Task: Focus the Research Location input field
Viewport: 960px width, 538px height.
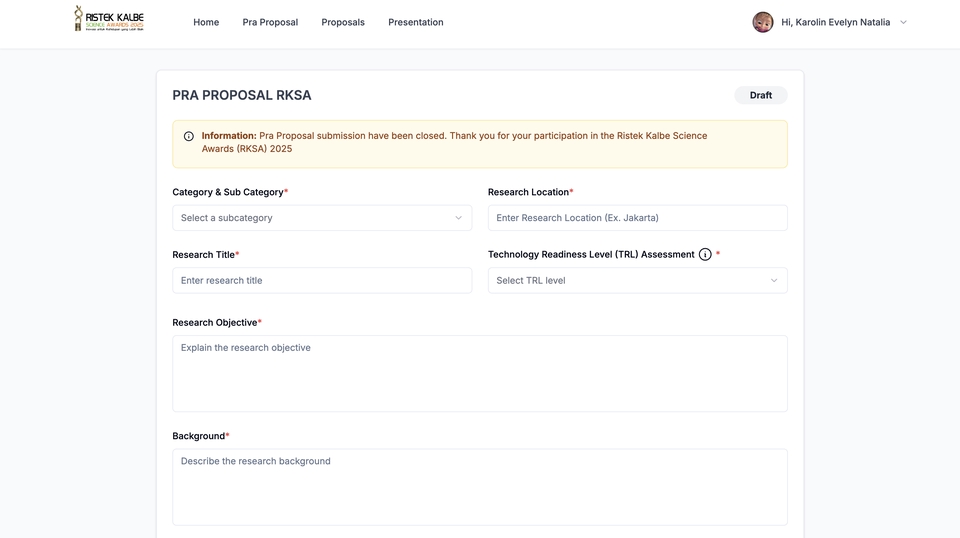Action: 637,218
